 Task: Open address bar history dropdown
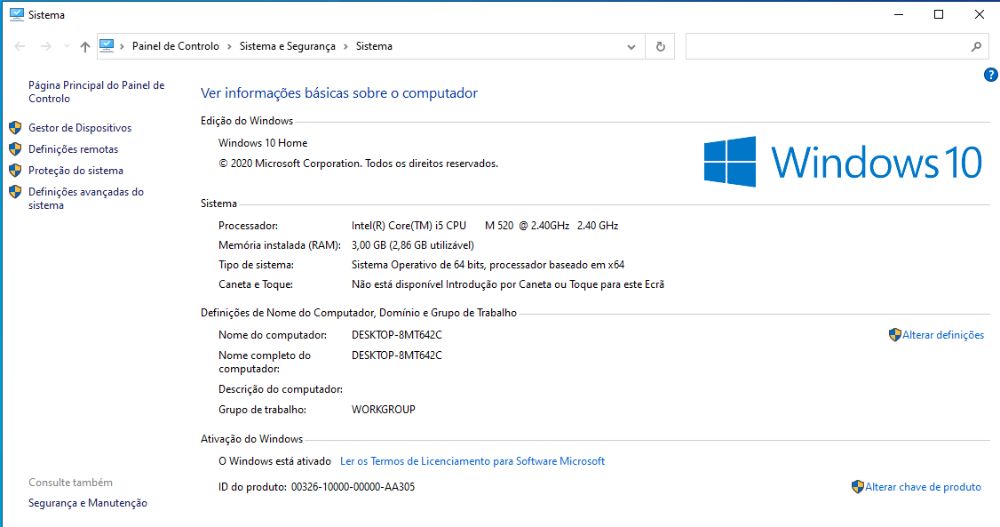click(631, 47)
